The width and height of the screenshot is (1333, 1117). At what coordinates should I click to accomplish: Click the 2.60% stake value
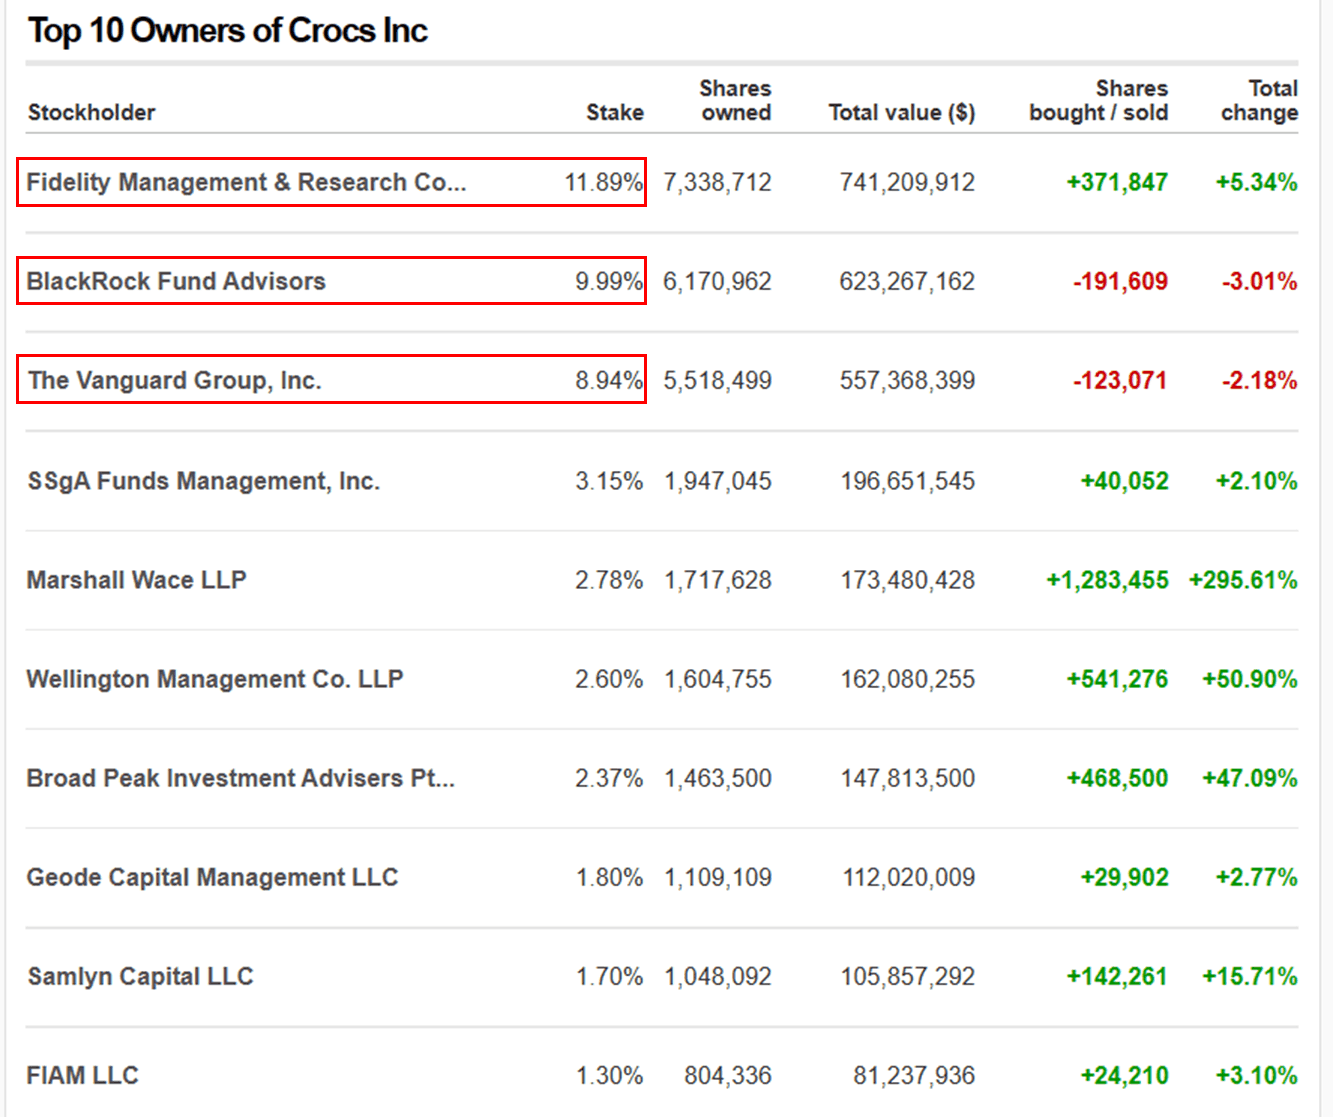(x=609, y=679)
